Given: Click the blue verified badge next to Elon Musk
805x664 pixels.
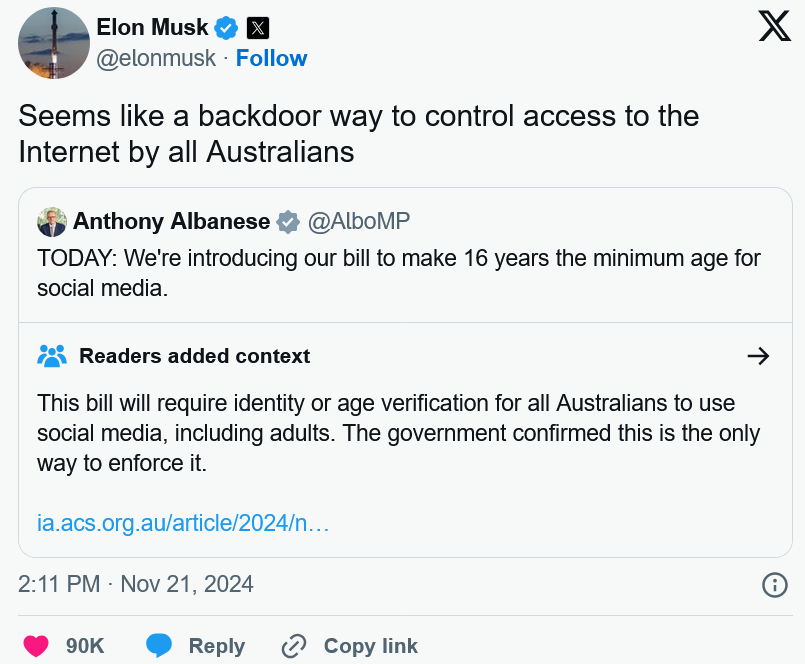Looking at the screenshot, I should [x=226, y=28].
